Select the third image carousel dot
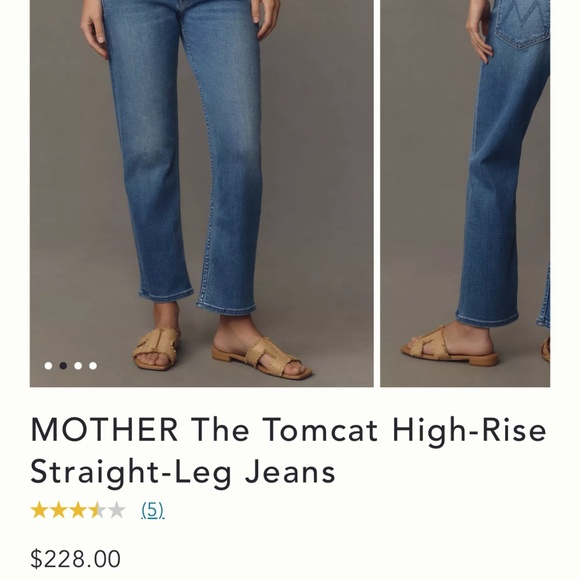The height and width of the screenshot is (580, 580). (x=78, y=366)
